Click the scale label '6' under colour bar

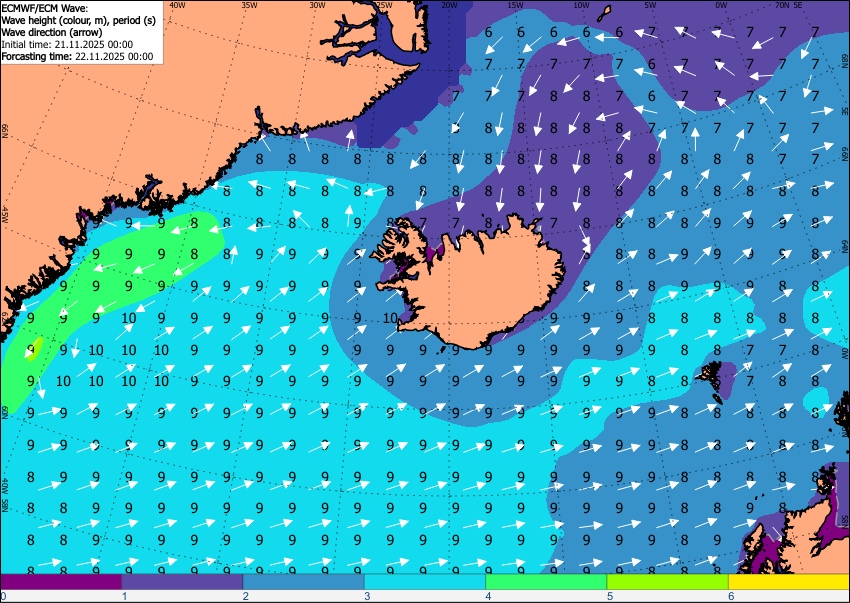pyautogui.click(x=731, y=596)
